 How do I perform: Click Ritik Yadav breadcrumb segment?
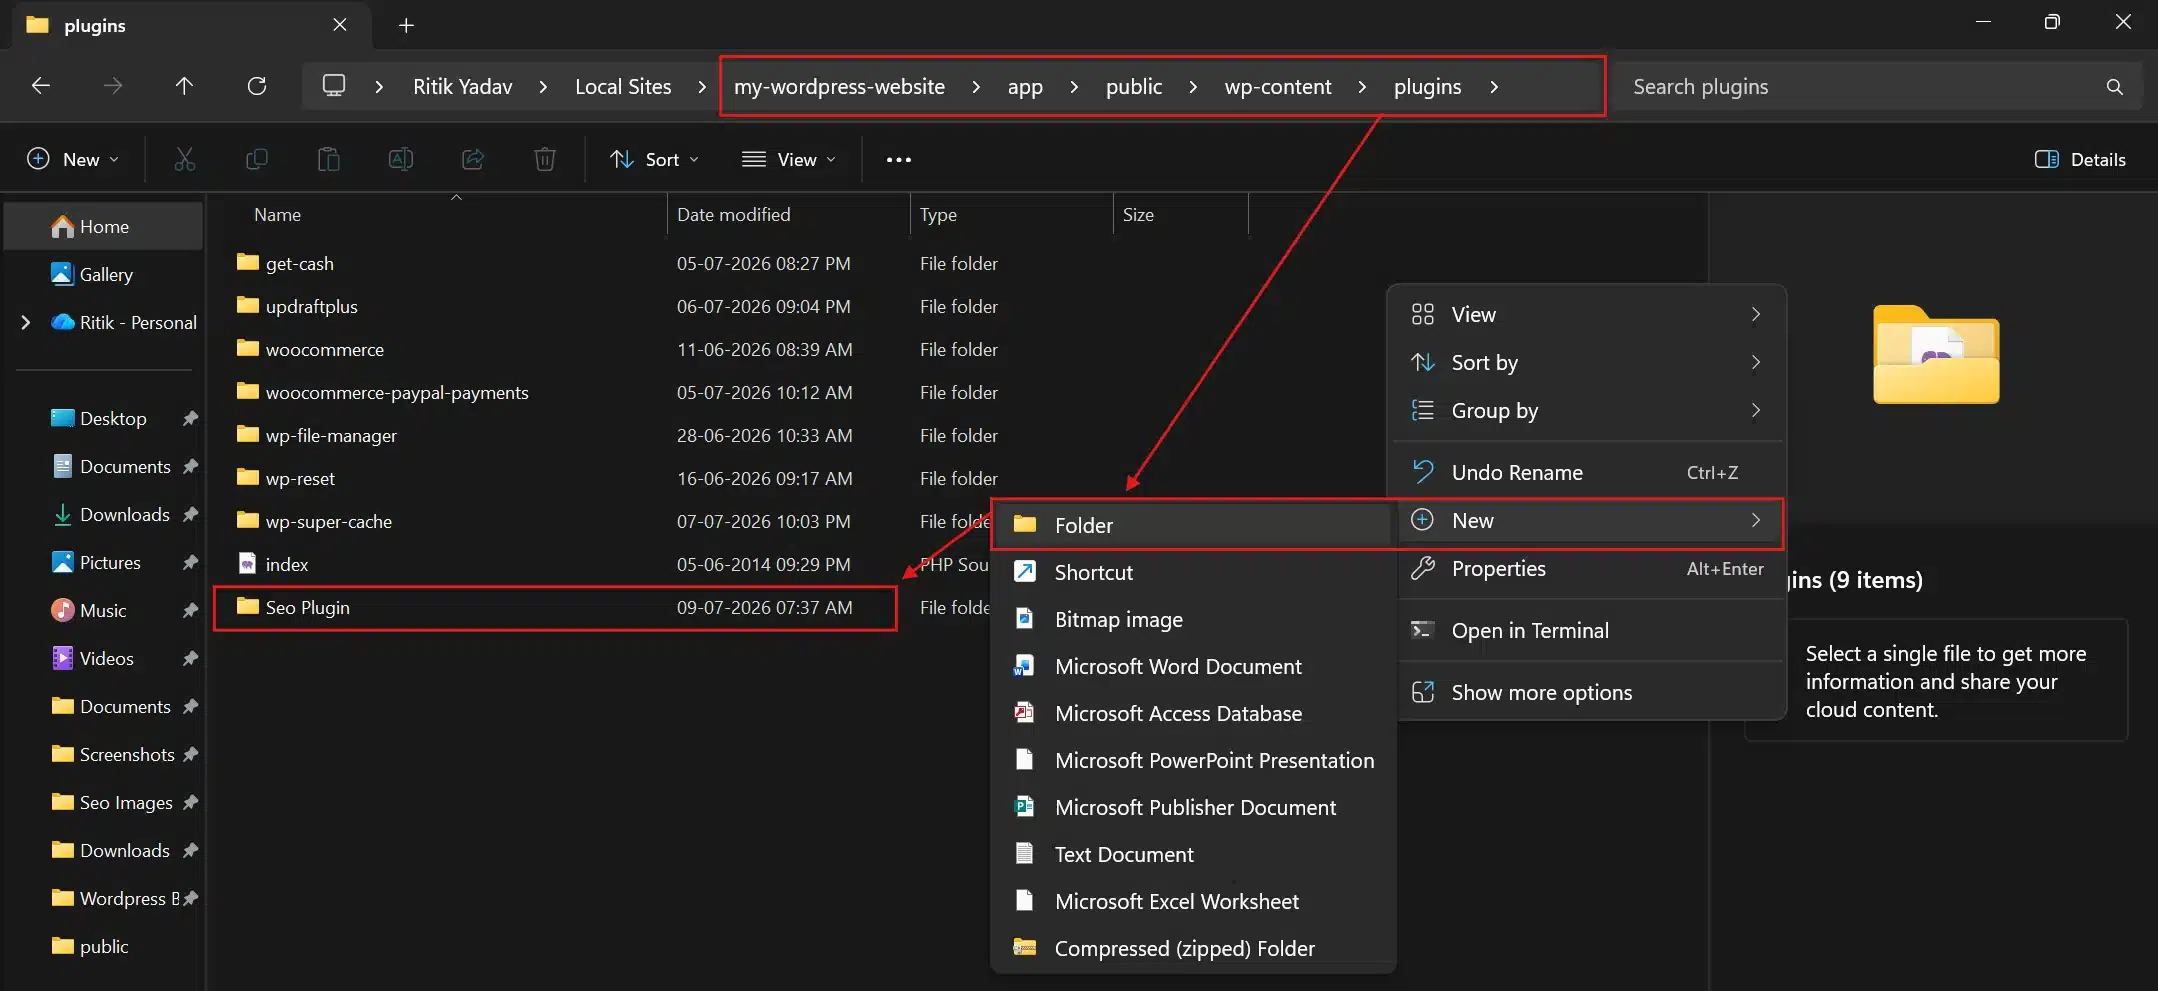[x=462, y=87]
